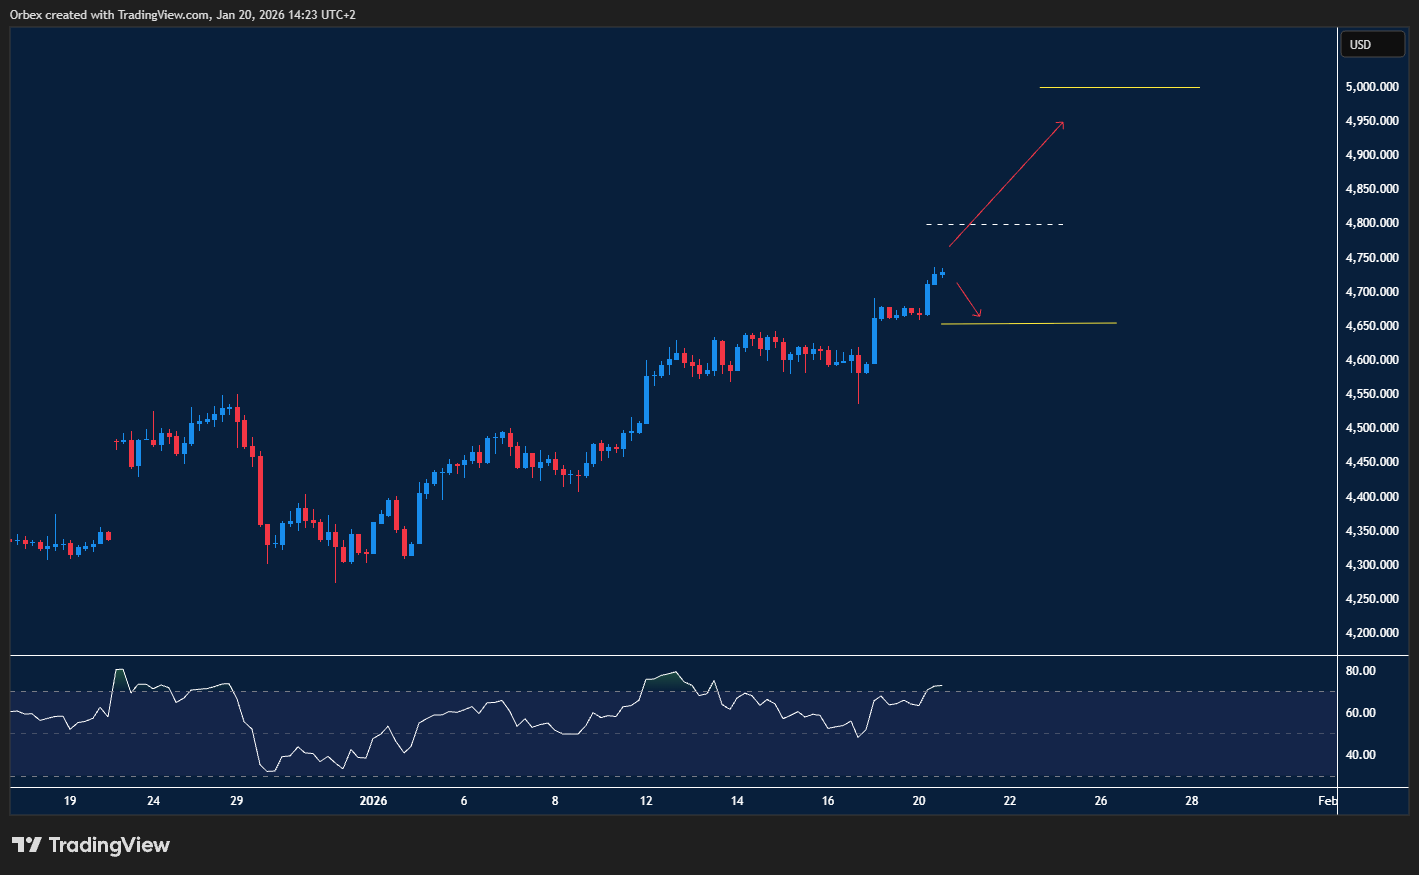
Task: Click the upward red projection arrow
Action: [x=1006, y=184]
